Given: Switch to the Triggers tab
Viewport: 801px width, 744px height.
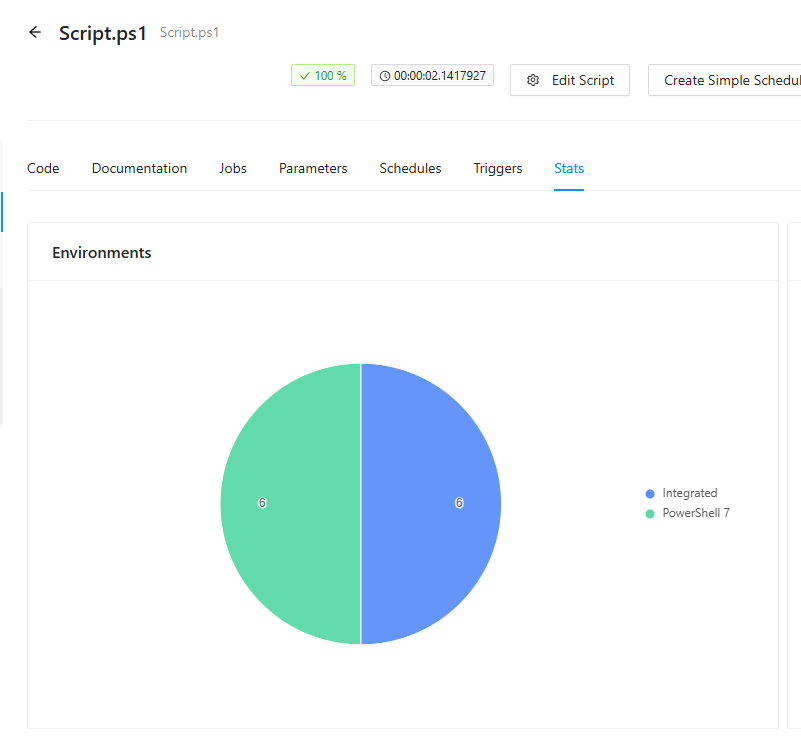Looking at the screenshot, I should click(498, 168).
